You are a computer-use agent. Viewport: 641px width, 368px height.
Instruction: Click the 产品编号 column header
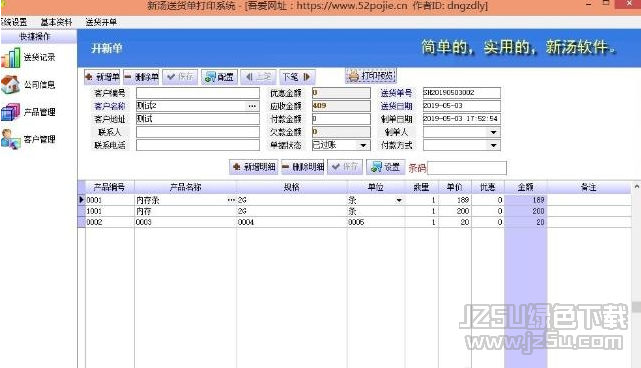point(110,187)
